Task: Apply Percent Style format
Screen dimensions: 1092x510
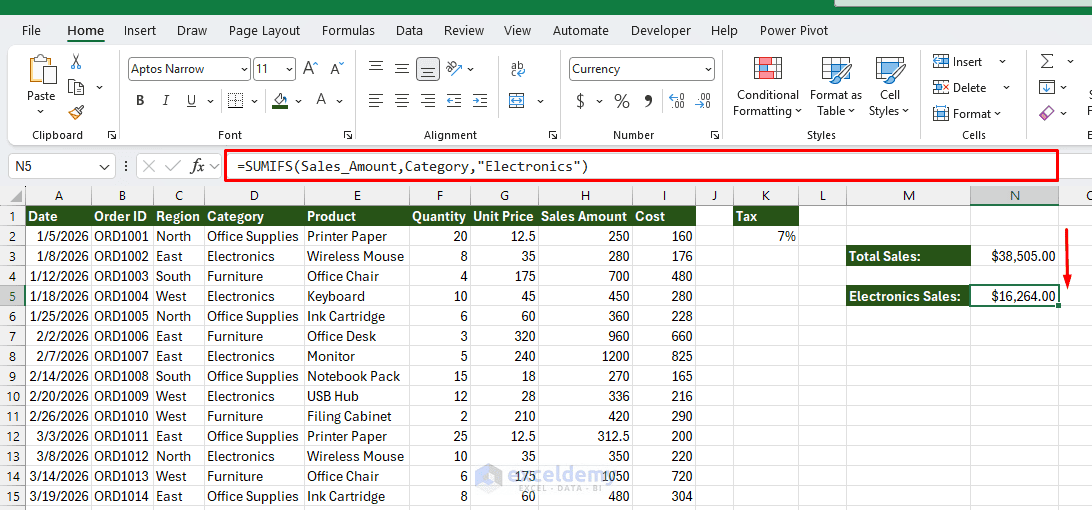Action: (x=622, y=101)
